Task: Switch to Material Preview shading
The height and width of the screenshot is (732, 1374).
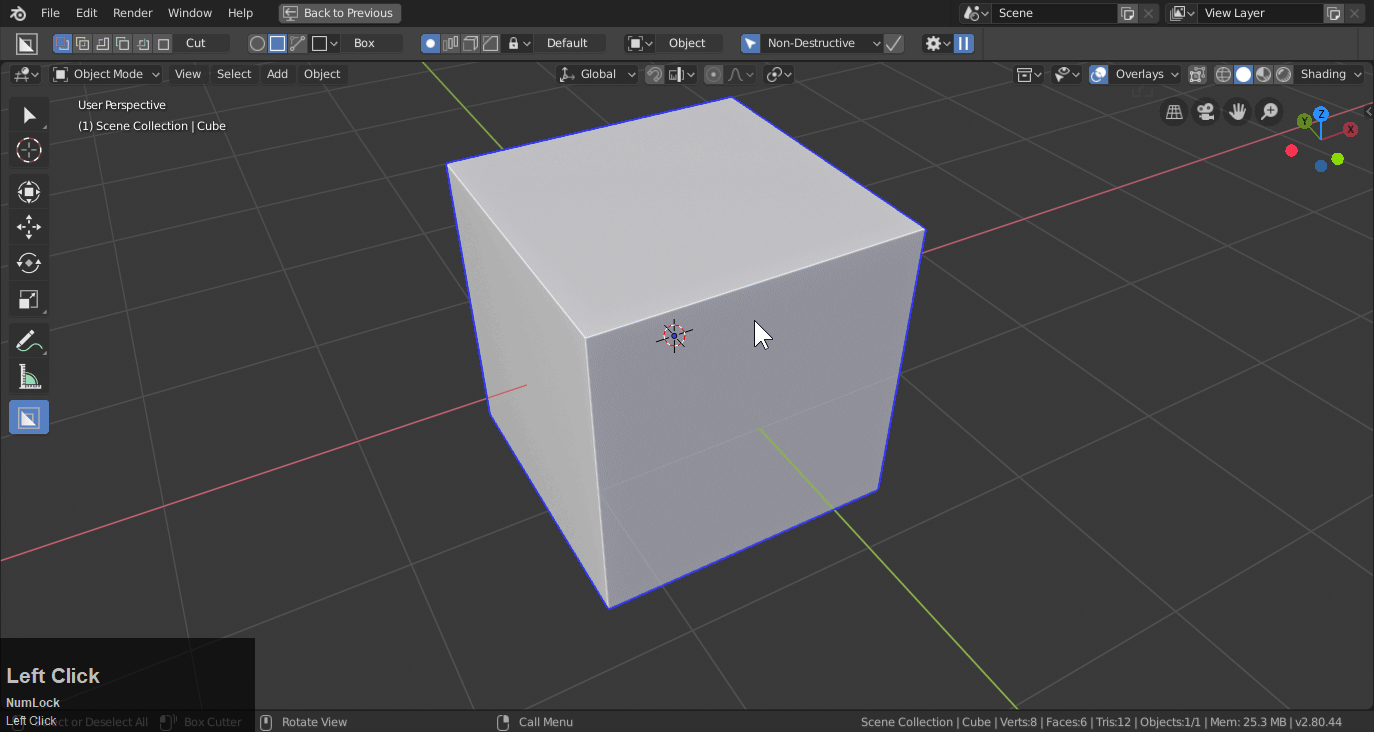Action: [1263, 74]
